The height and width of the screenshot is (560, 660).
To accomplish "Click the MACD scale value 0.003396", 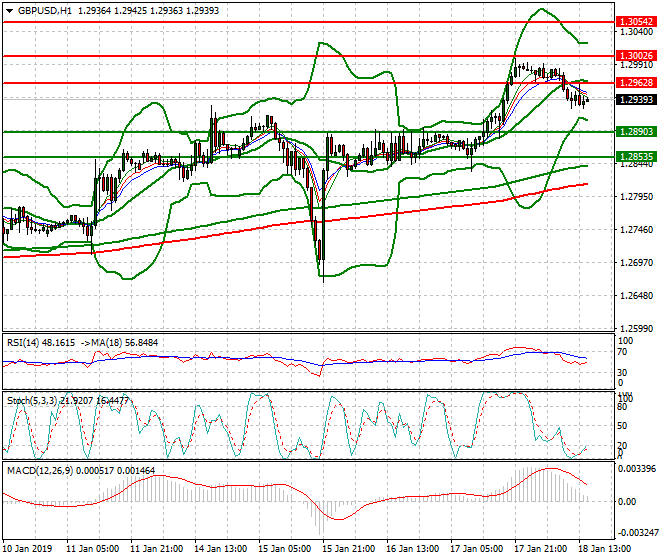I will pyautogui.click(x=637, y=469).
